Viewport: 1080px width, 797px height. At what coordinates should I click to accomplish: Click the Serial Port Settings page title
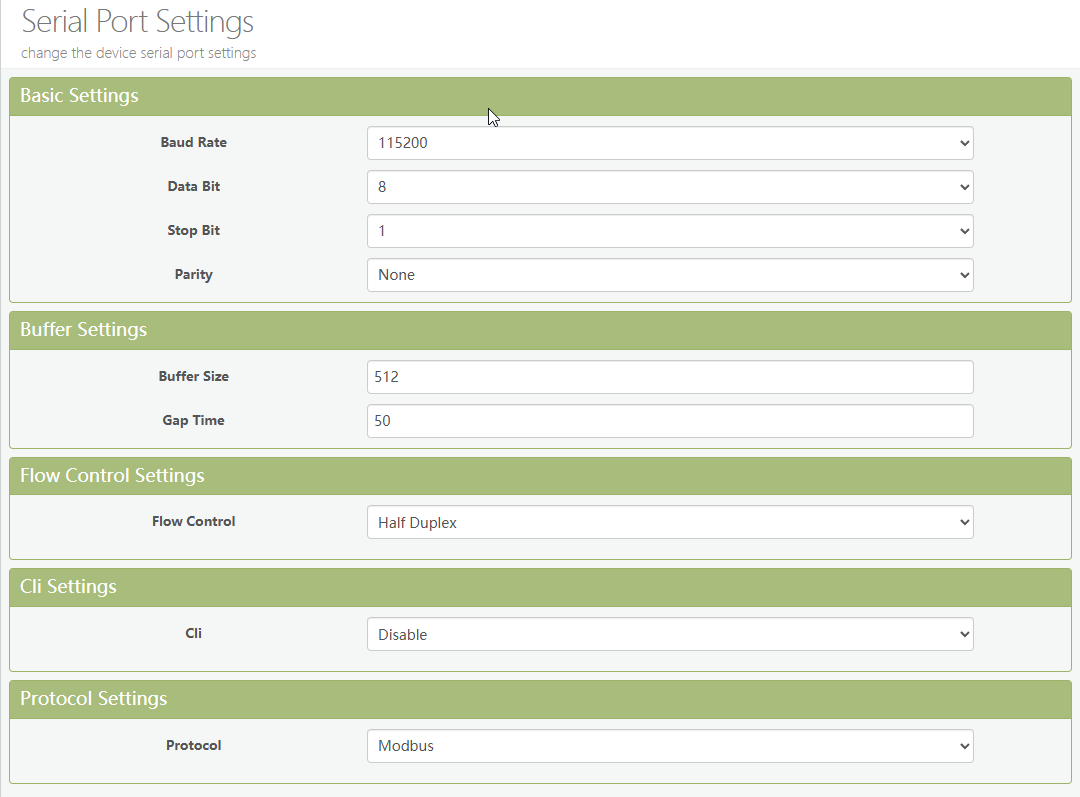point(138,22)
